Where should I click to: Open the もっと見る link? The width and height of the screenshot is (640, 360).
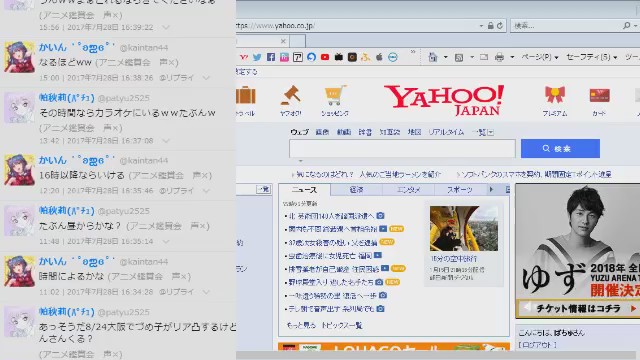[x=301, y=325]
